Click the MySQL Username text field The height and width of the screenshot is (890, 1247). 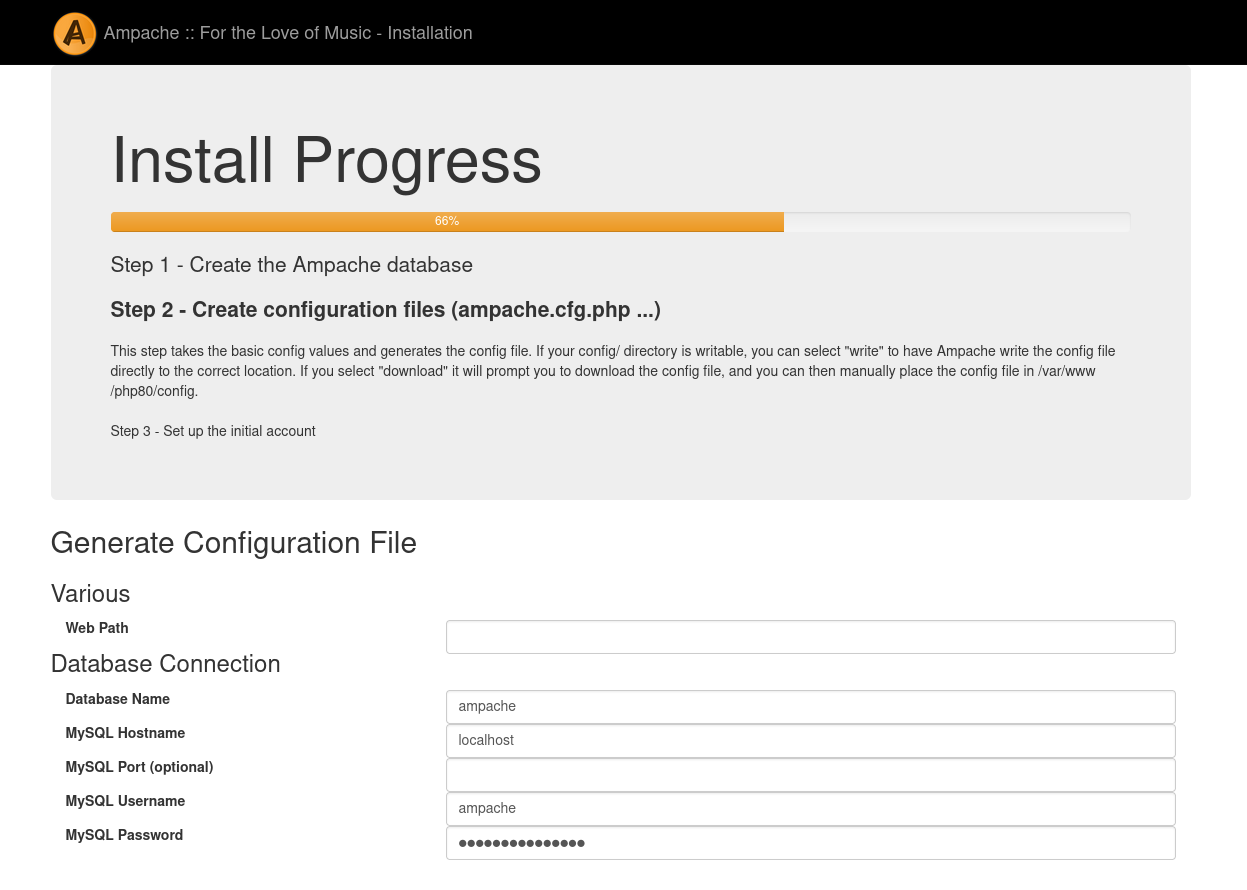(810, 809)
